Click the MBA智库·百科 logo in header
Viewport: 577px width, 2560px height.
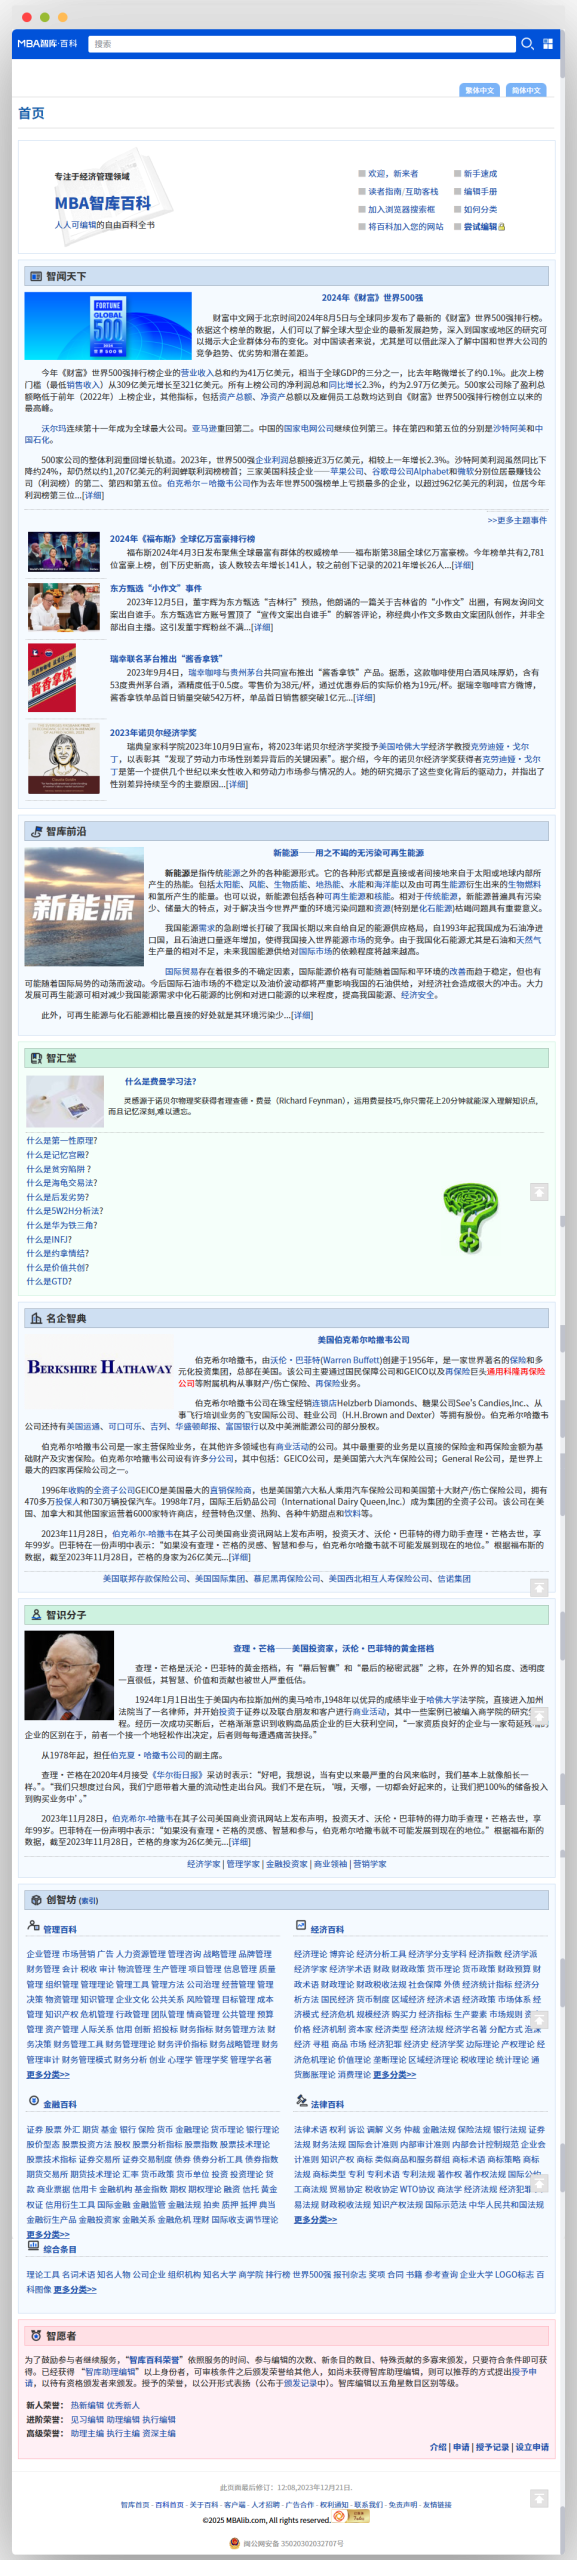pos(47,44)
